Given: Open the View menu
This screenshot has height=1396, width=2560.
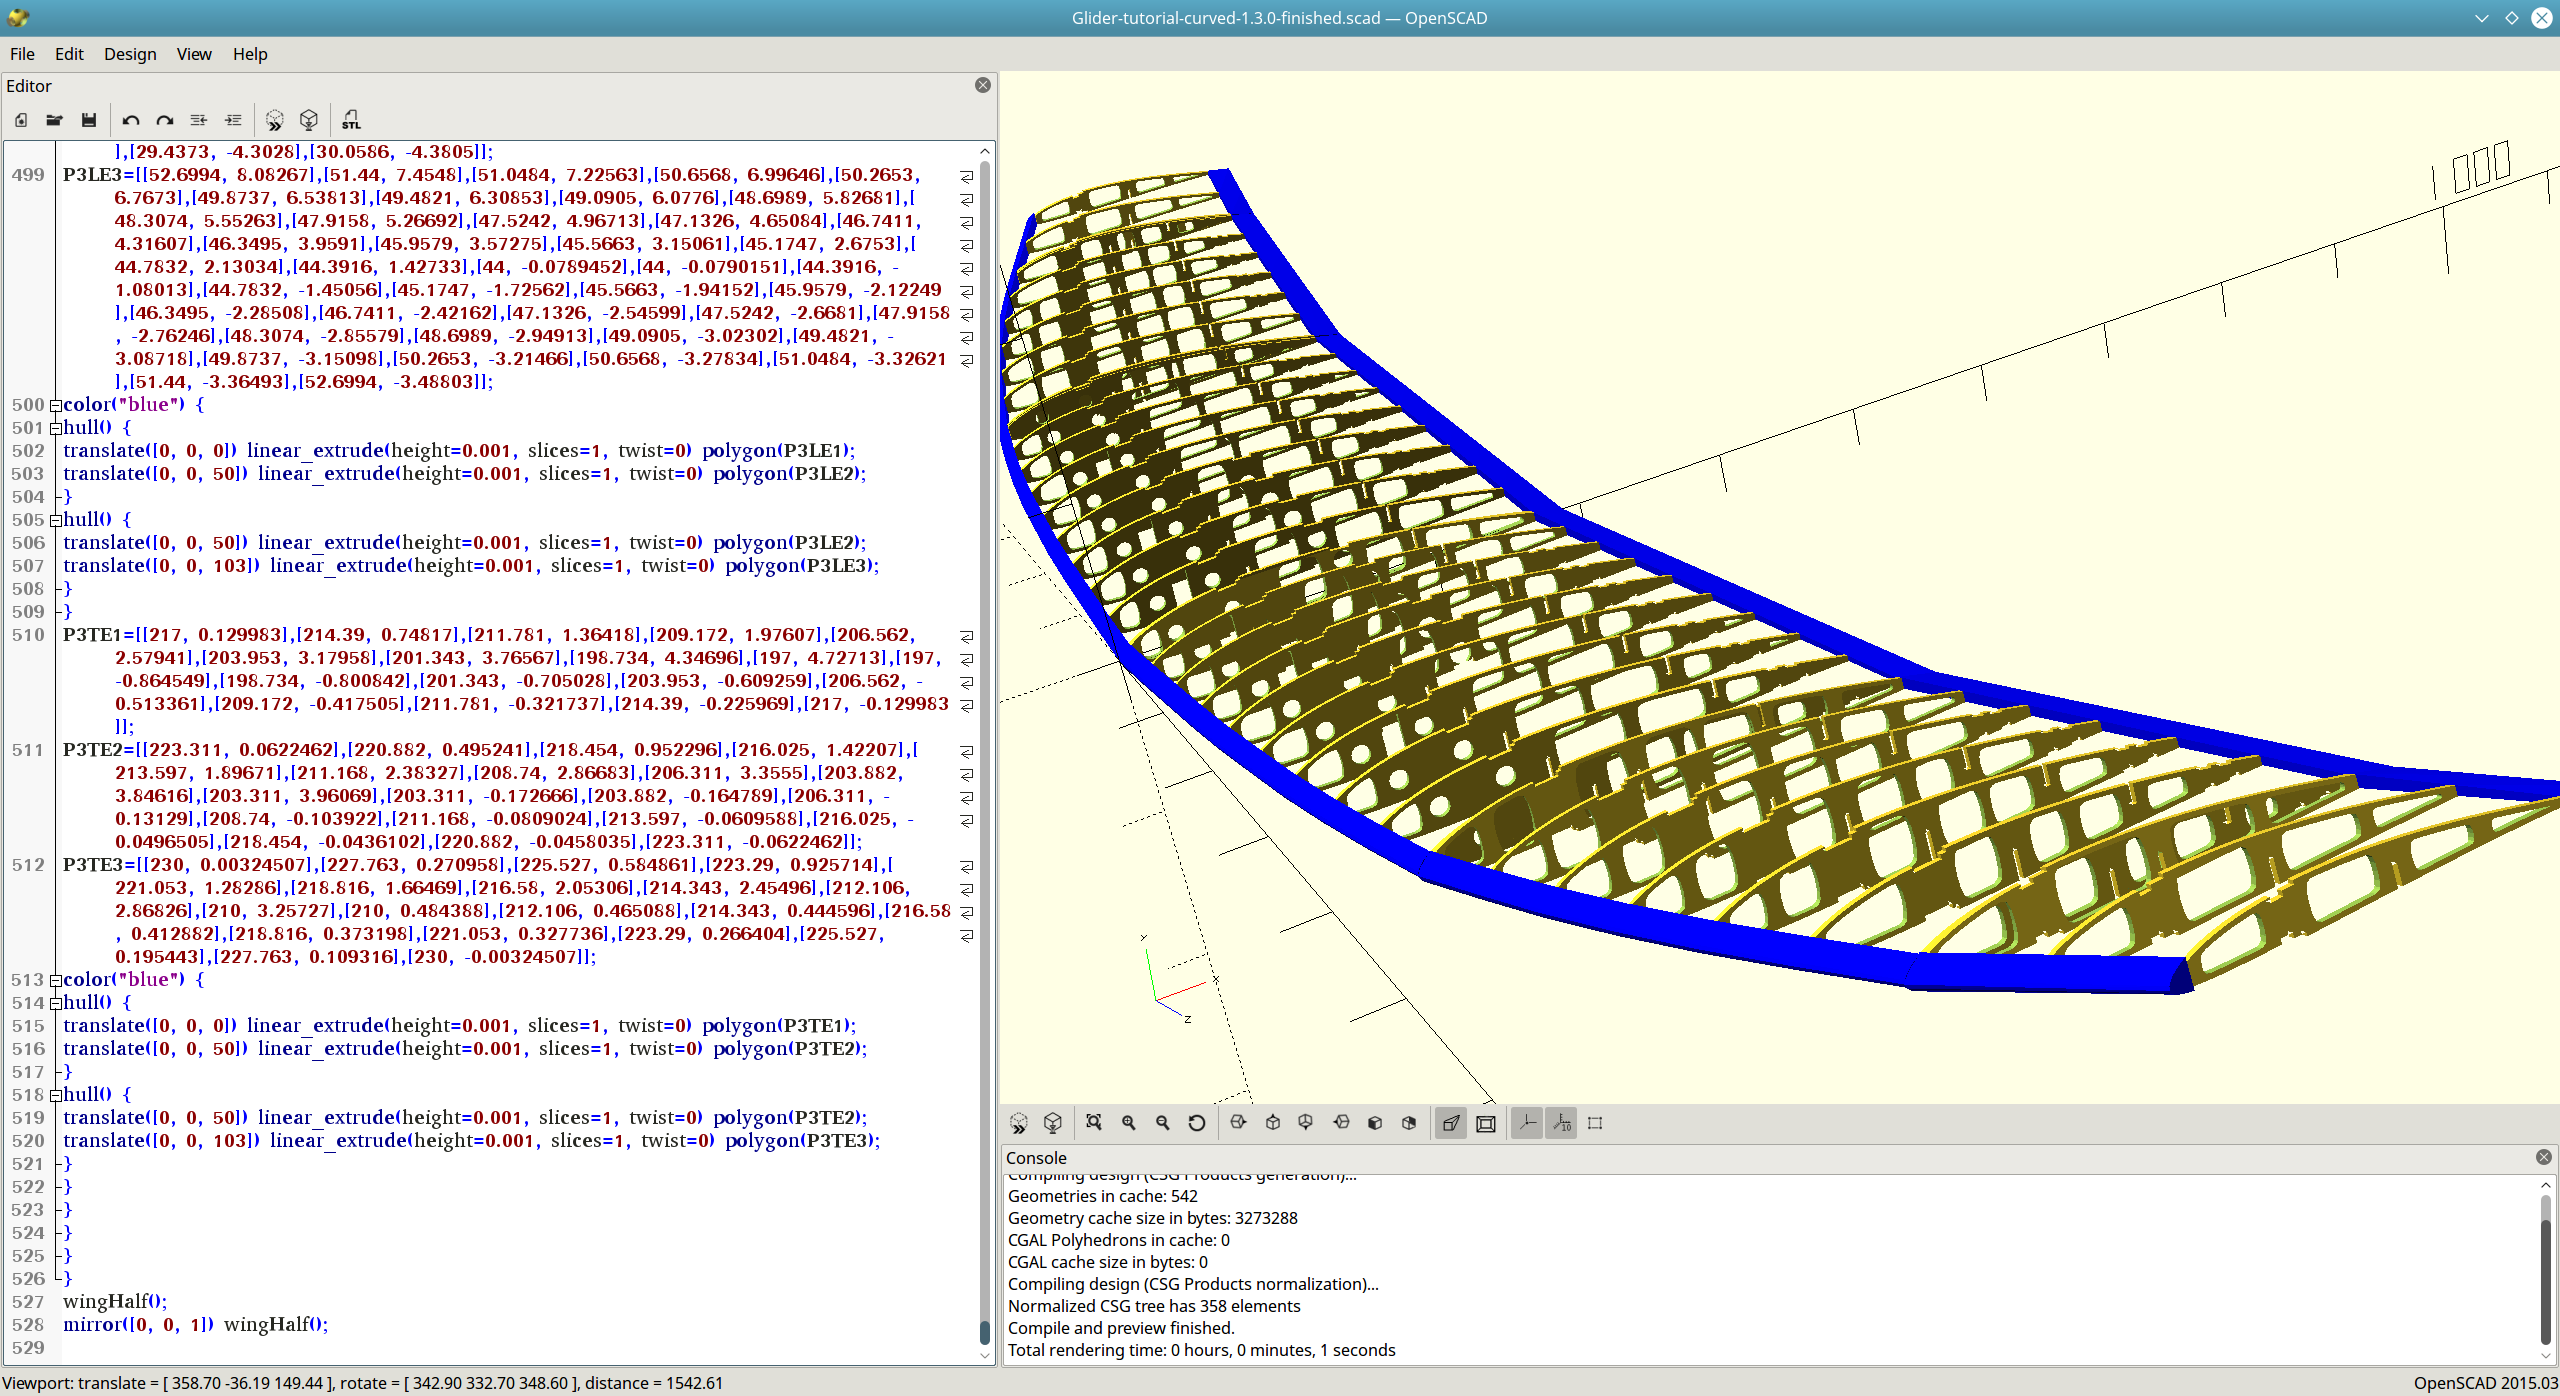Looking at the screenshot, I should [194, 54].
